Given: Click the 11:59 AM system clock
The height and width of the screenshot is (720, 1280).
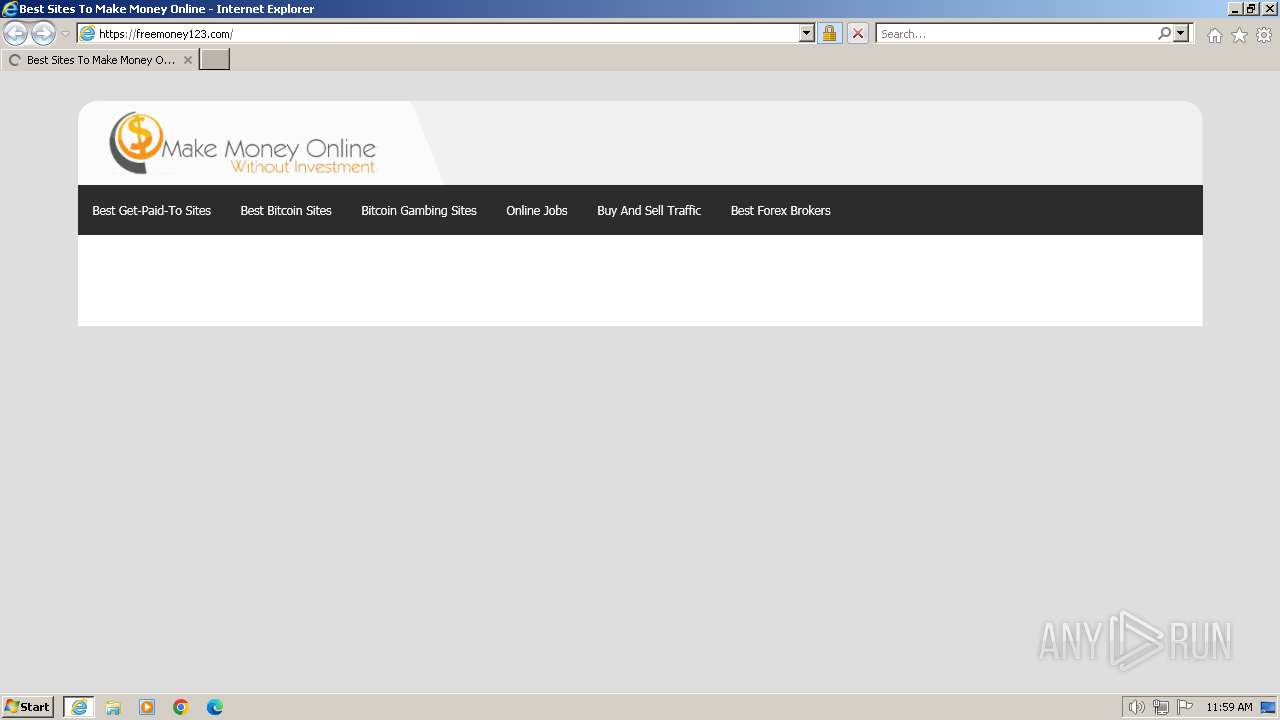Looking at the screenshot, I should click(x=1229, y=707).
